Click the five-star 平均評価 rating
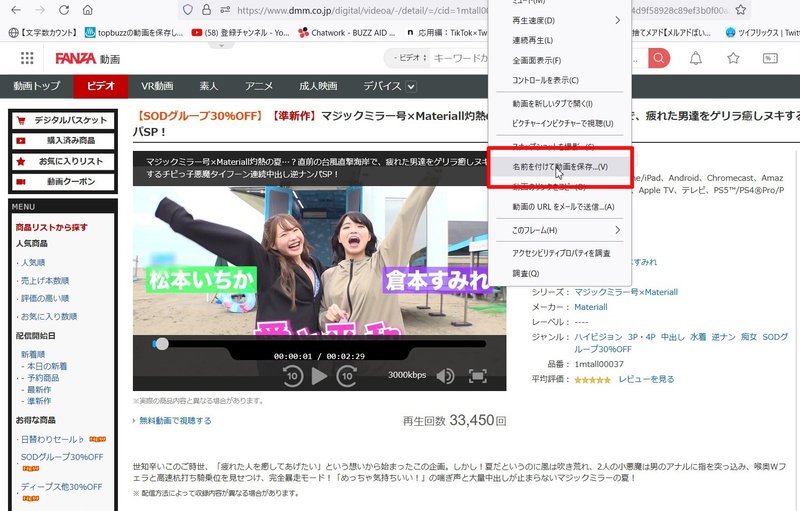The width and height of the screenshot is (800, 511). pyautogui.click(x=592, y=379)
